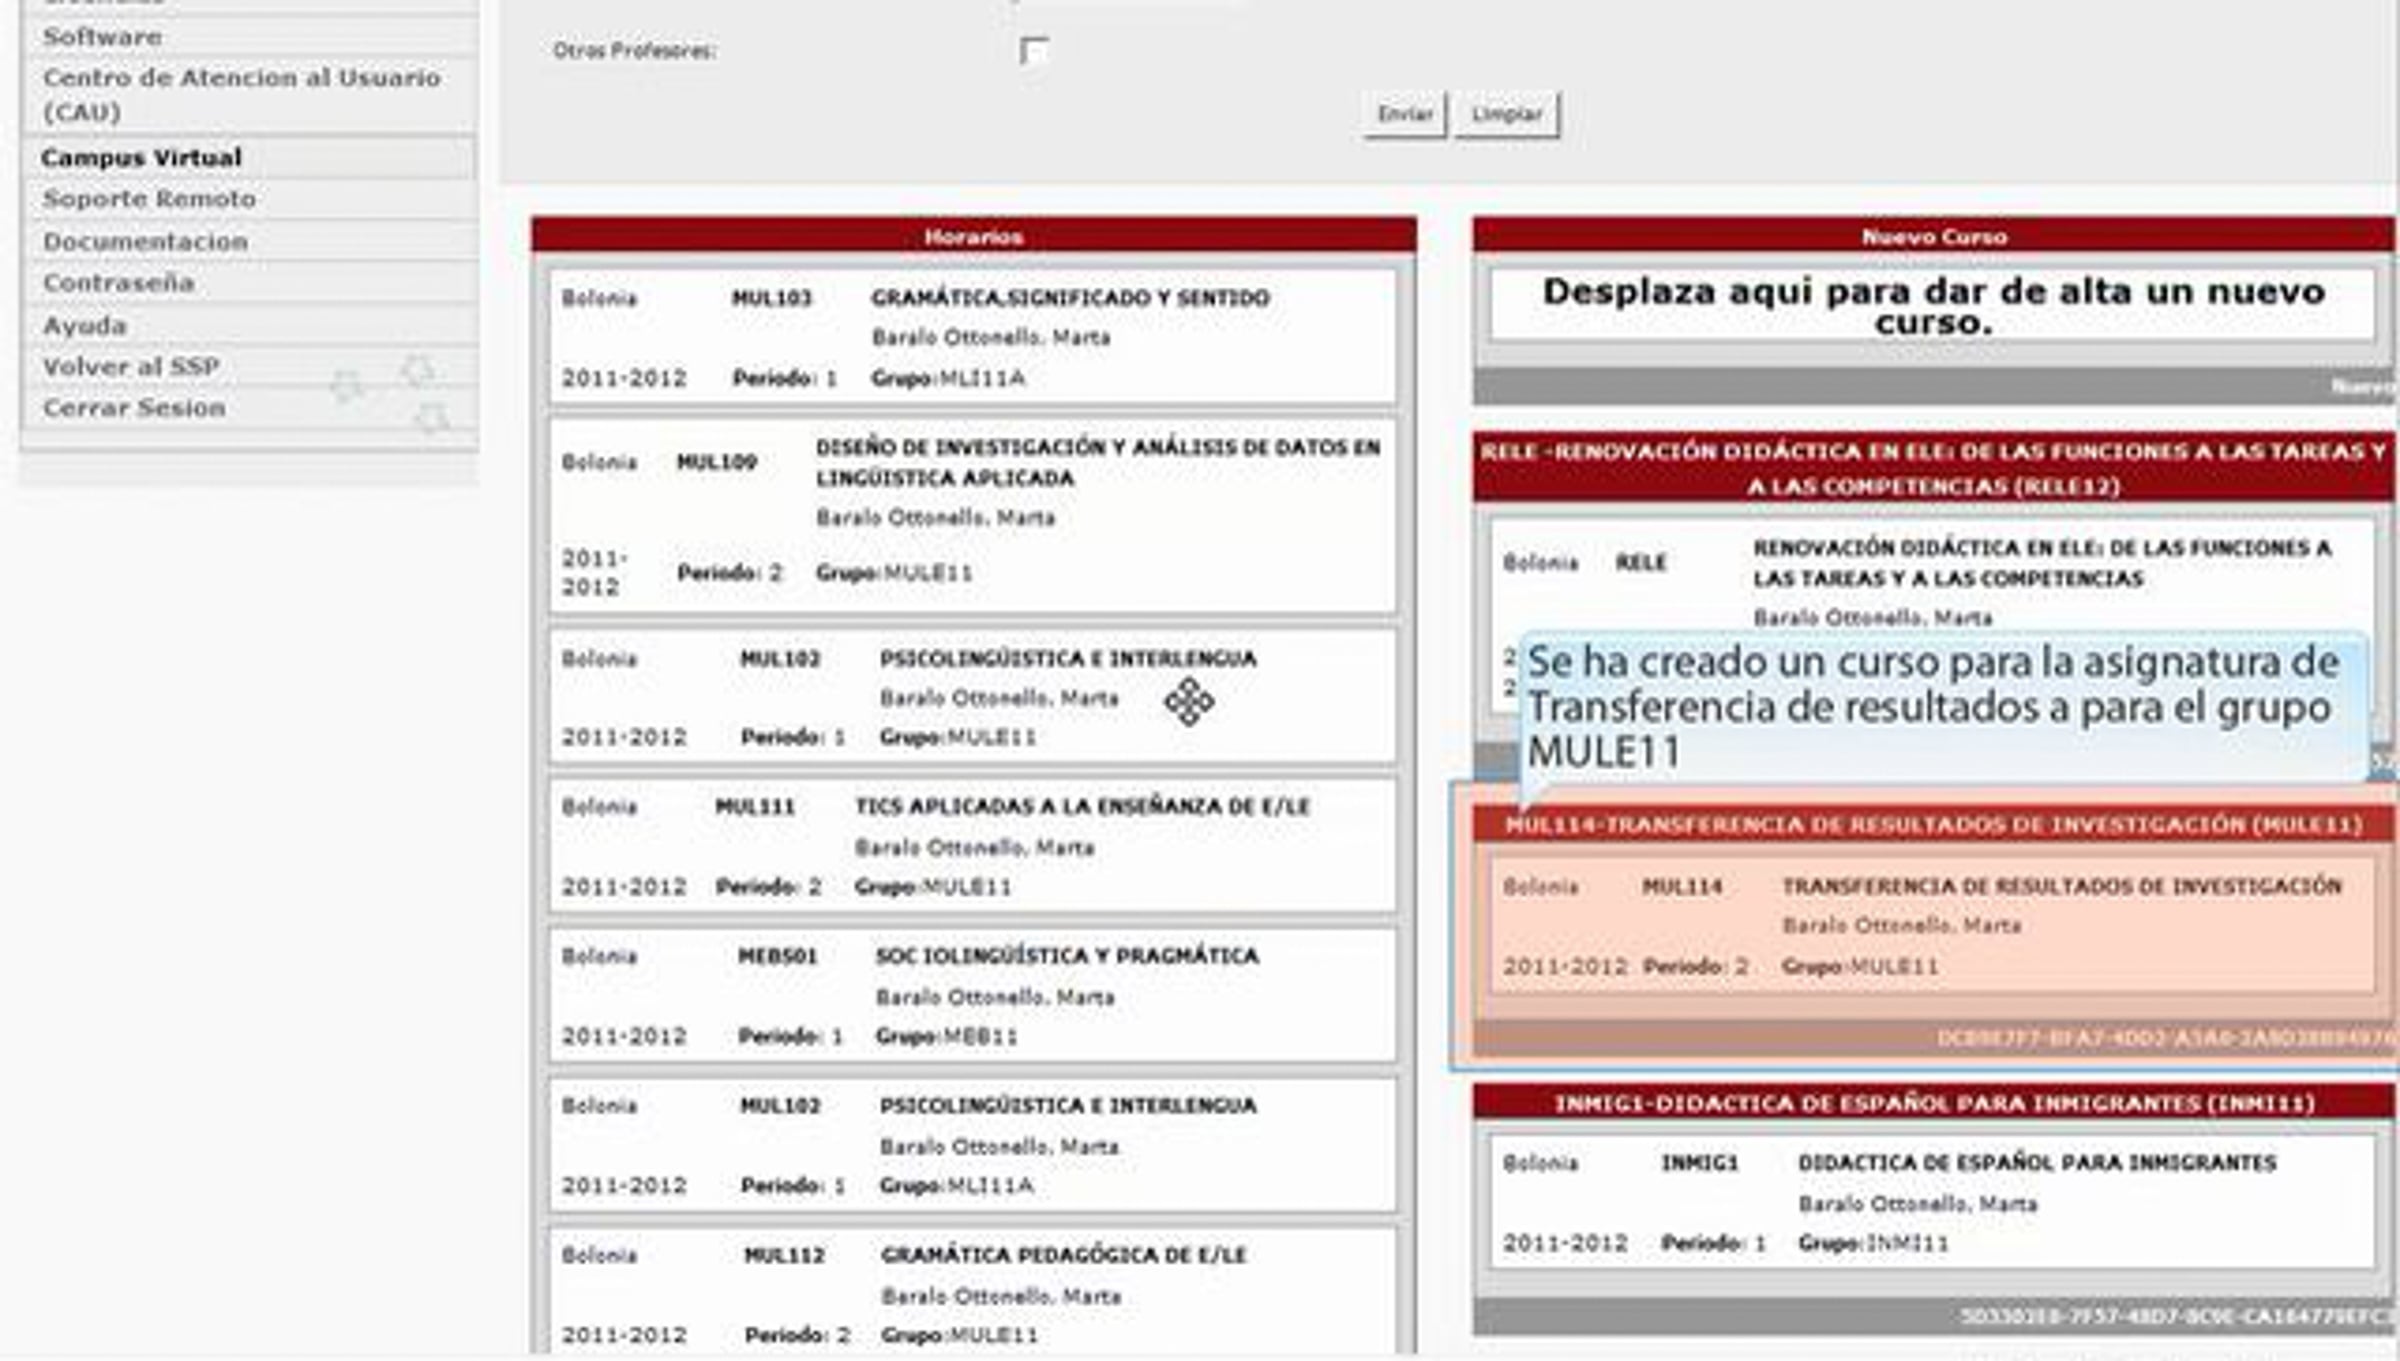Select MUL102 Psicolingüística card for group MLI11A
Screen dimensions: 2400x1361
click(972, 1145)
